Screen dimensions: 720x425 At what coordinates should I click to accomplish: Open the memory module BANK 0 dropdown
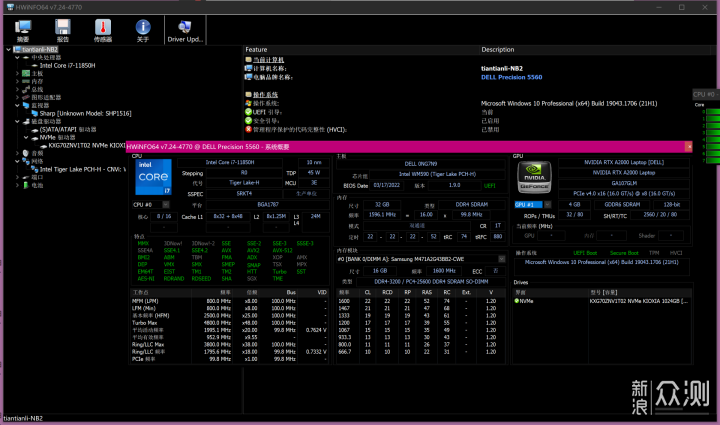coord(420,260)
